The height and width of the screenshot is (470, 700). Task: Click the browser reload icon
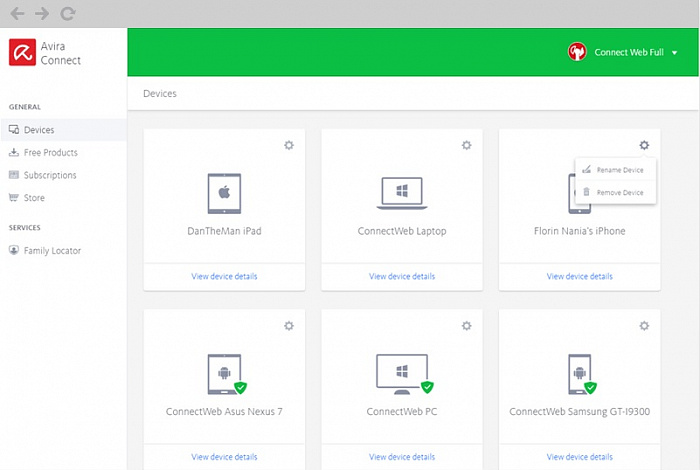(x=67, y=14)
